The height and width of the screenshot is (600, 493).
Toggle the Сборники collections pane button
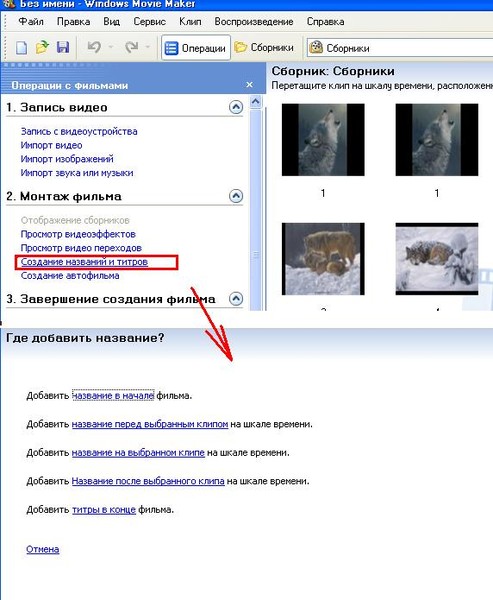click(x=264, y=47)
